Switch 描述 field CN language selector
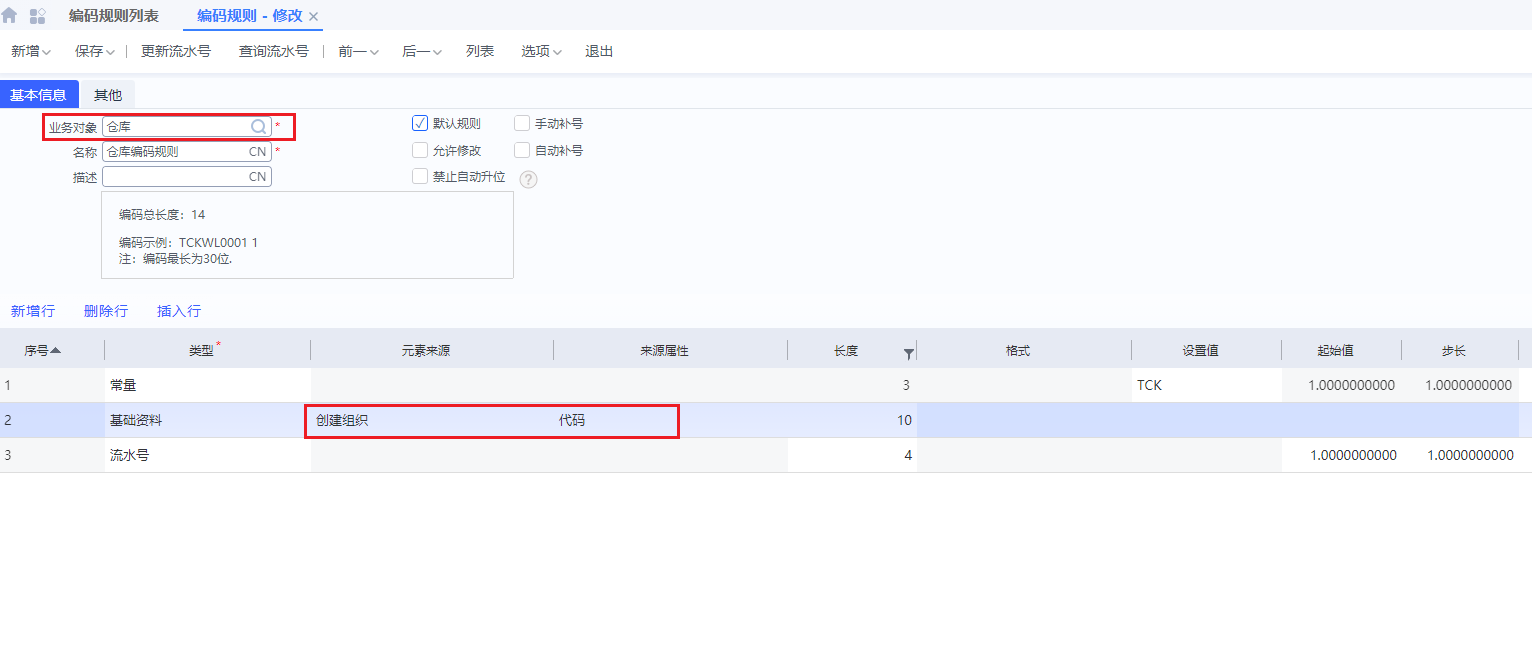Viewport: 1532px width, 648px height. [258, 177]
